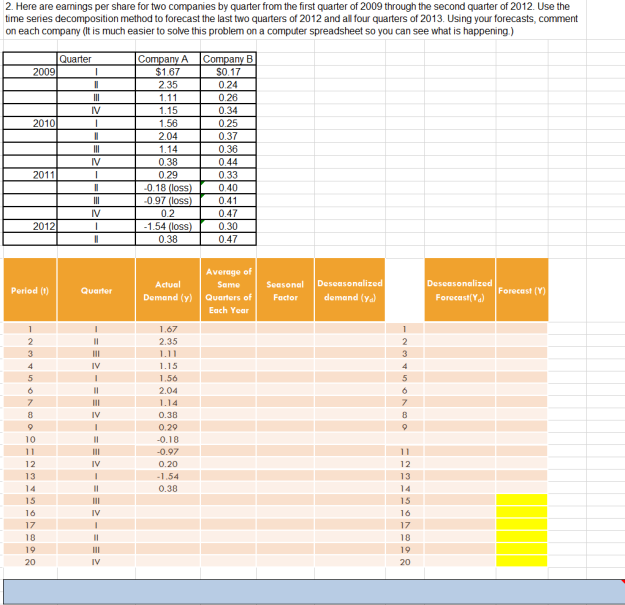
Task: Select the year '2009' cell
Action: pyautogui.click(x=30, y=72)
